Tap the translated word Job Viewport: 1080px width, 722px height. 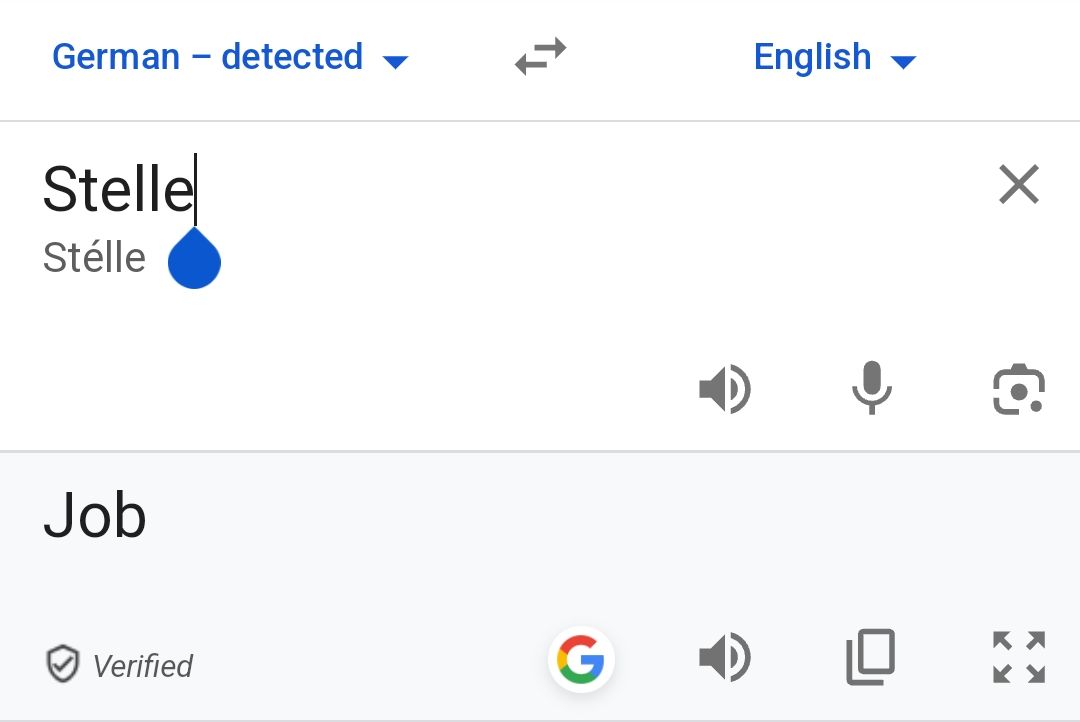pyautogui.click(x=95, y=516)
